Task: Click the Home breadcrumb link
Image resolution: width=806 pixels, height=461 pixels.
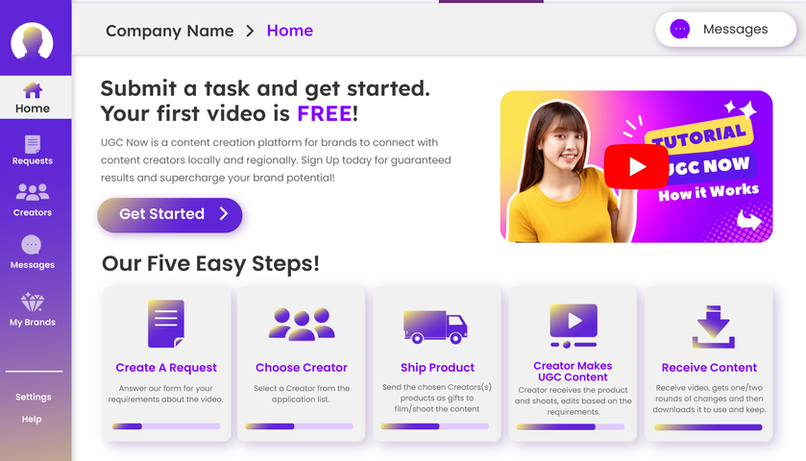Action: 290,31
